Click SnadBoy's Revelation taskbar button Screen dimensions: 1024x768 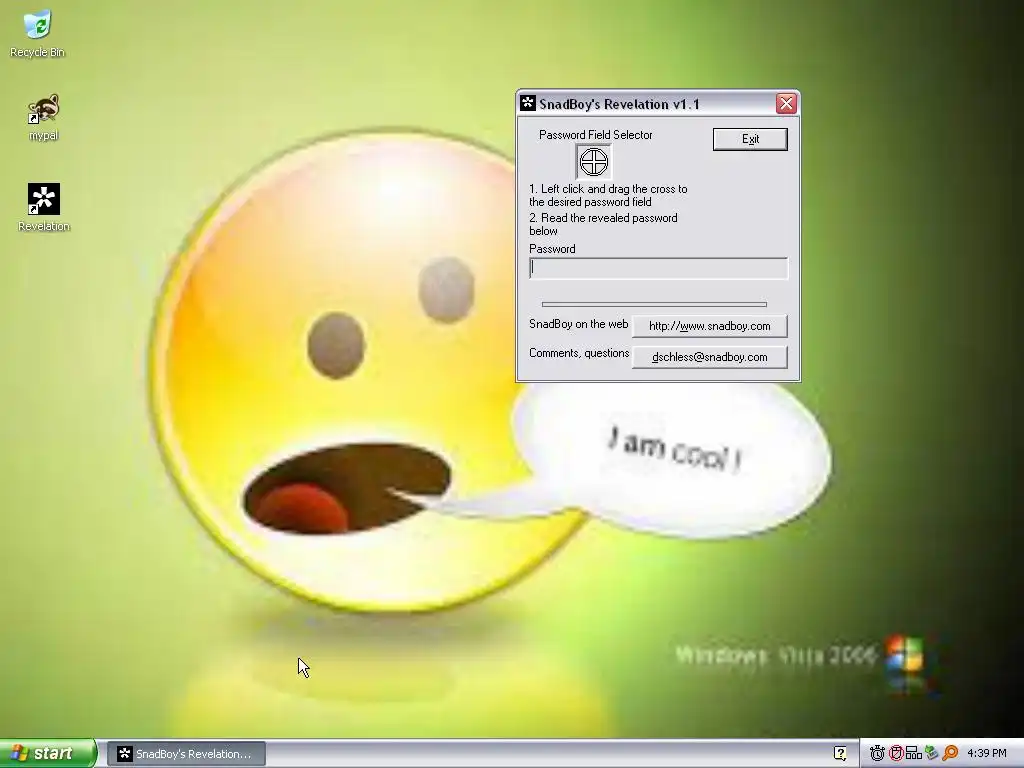click(186, 754)
